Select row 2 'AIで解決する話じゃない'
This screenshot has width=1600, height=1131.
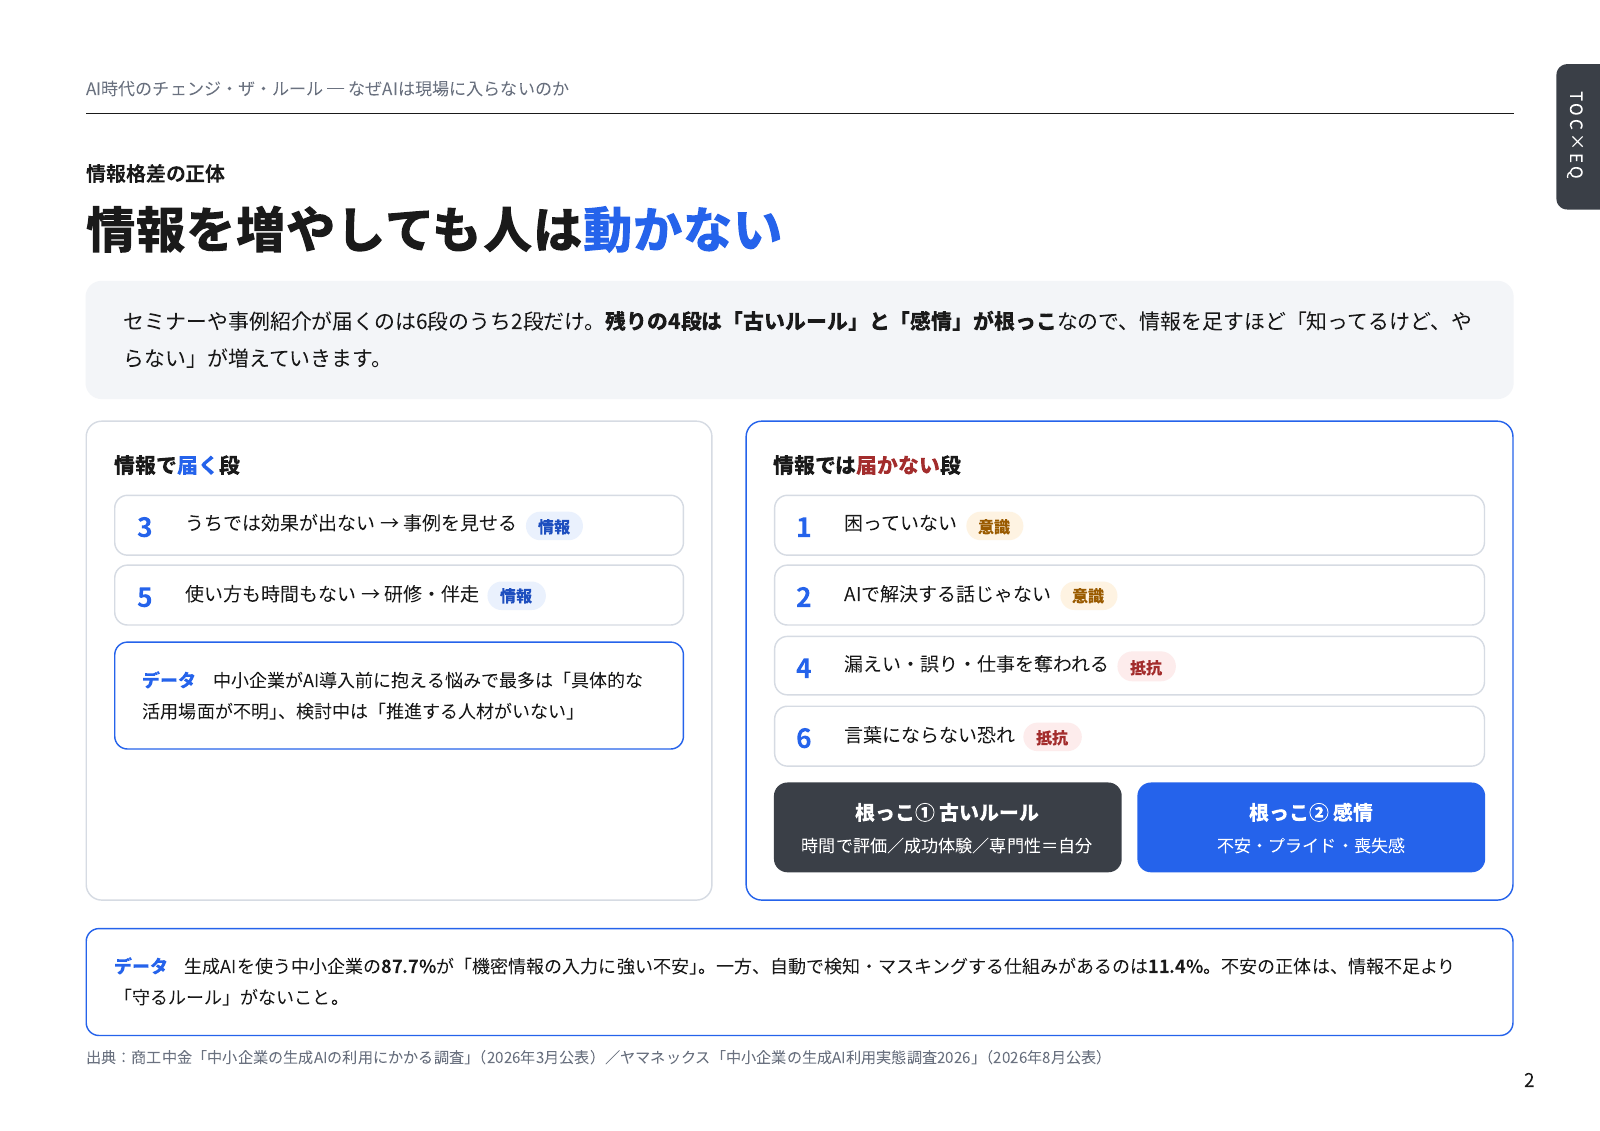point(1129,595)
